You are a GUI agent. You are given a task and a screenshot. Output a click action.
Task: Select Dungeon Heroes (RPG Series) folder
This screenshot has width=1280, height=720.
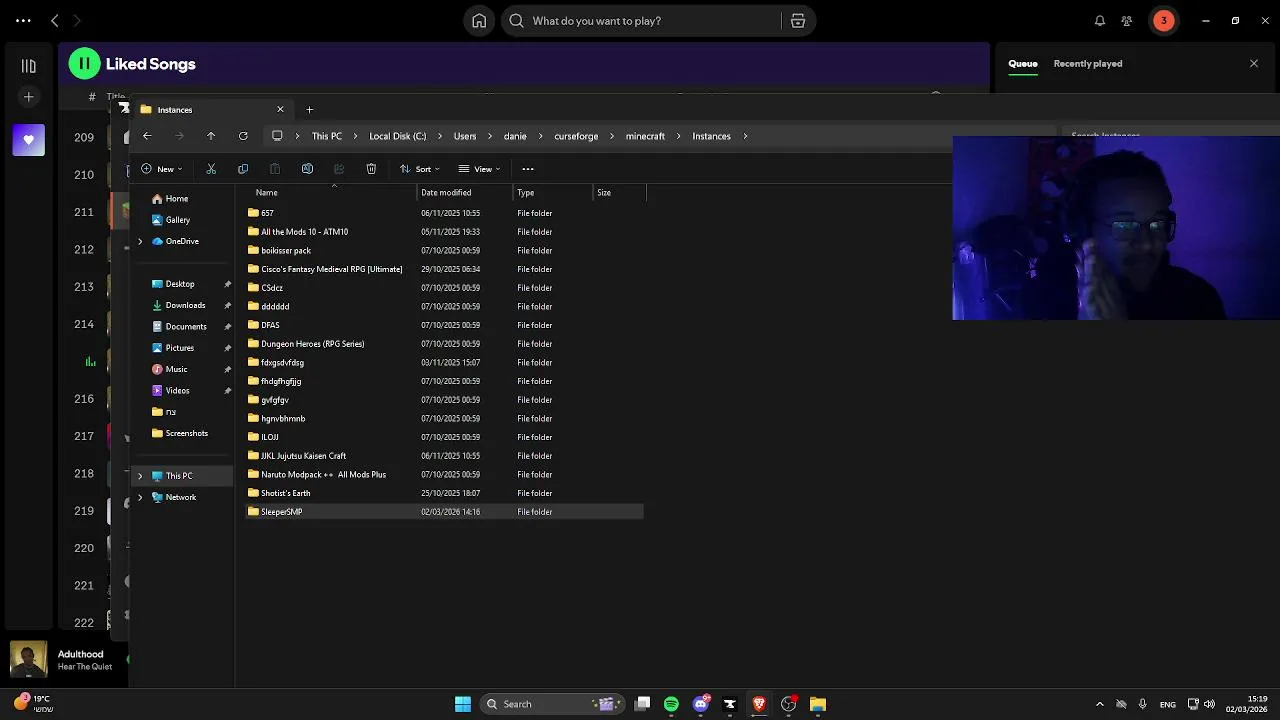coord(445,344)
